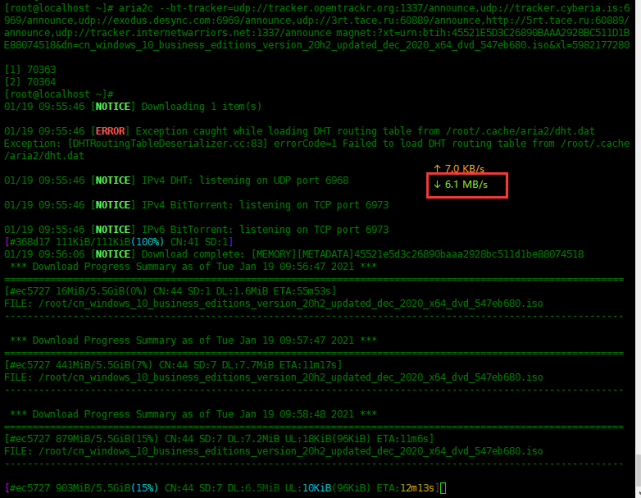The height and width of the screenshot is (498, 641).
Task: Click '#368d17 111KiB/111KiB(100%)' progress line
Action: pos(119,242)
